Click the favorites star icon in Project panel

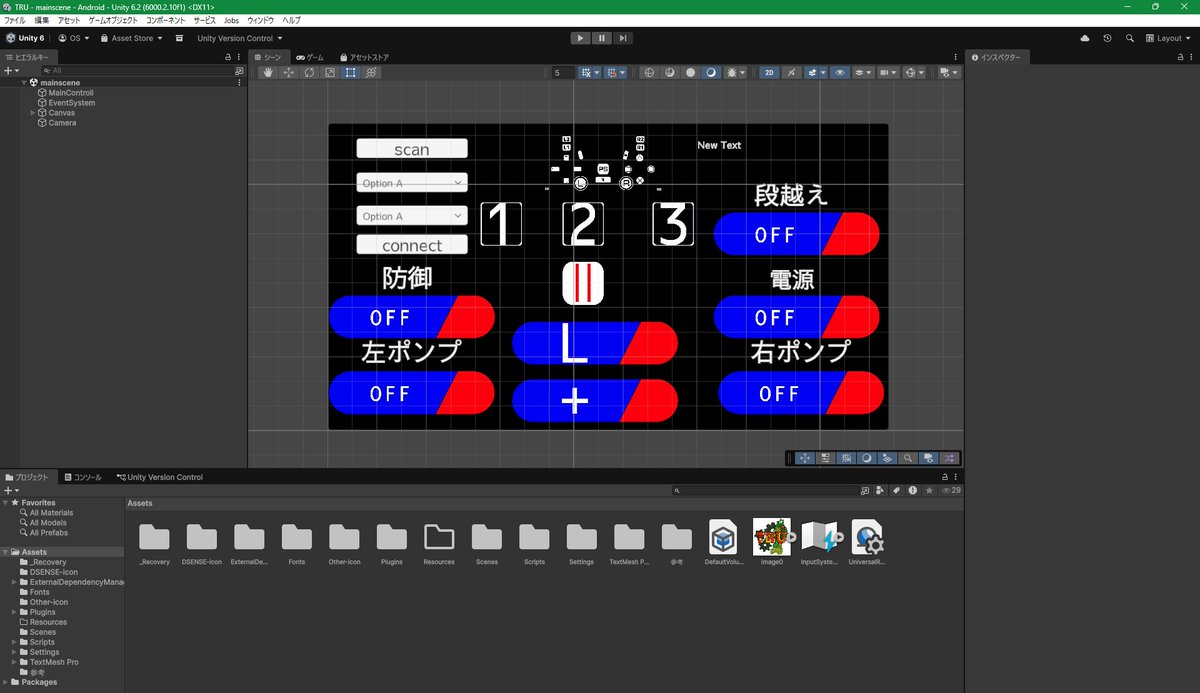(929, 491)
